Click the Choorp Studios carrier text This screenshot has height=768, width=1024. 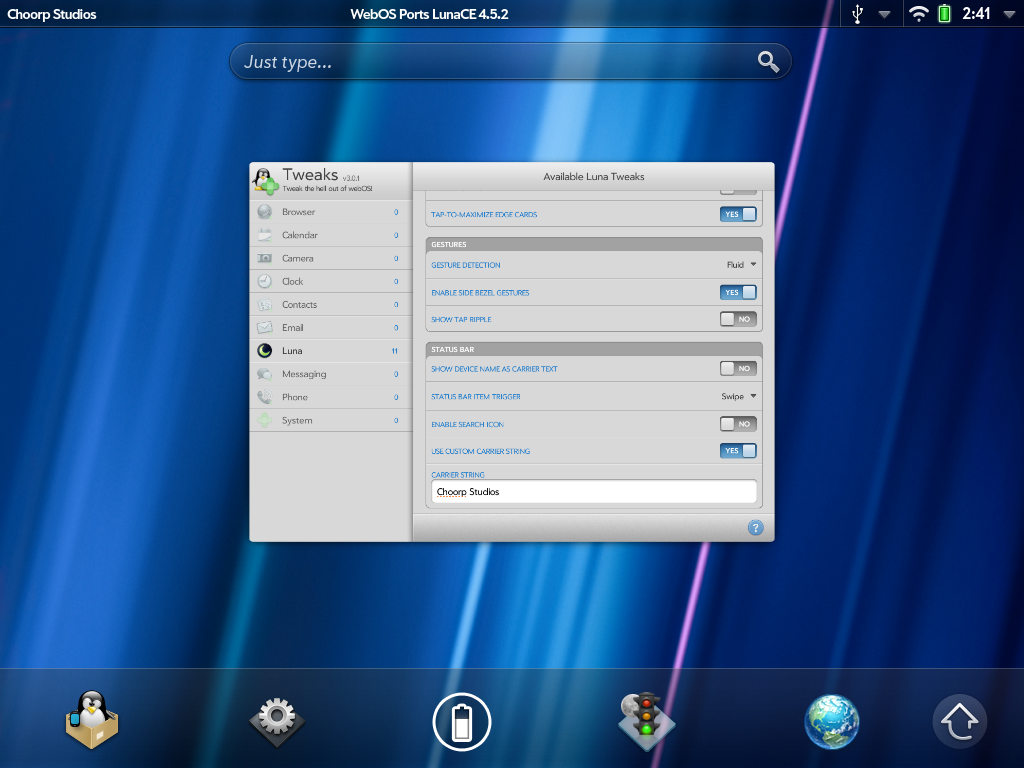coord(52,14)
